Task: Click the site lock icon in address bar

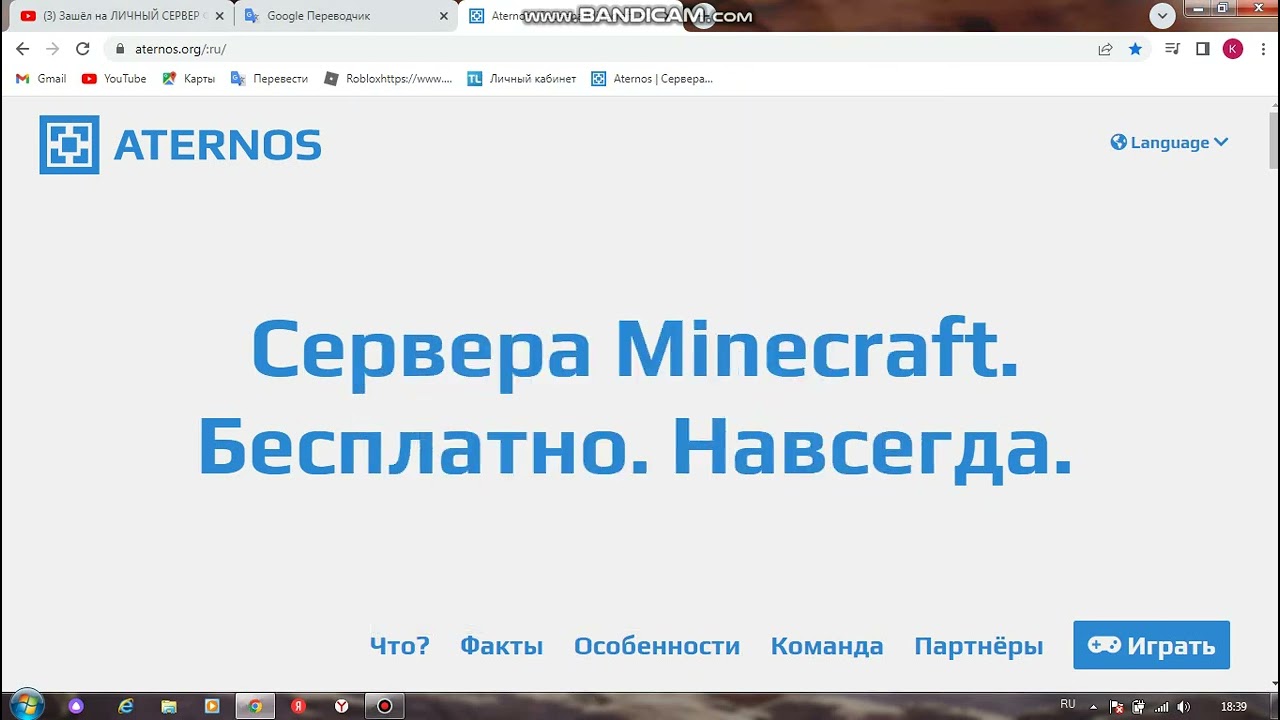Action: (x=120, y=49)
